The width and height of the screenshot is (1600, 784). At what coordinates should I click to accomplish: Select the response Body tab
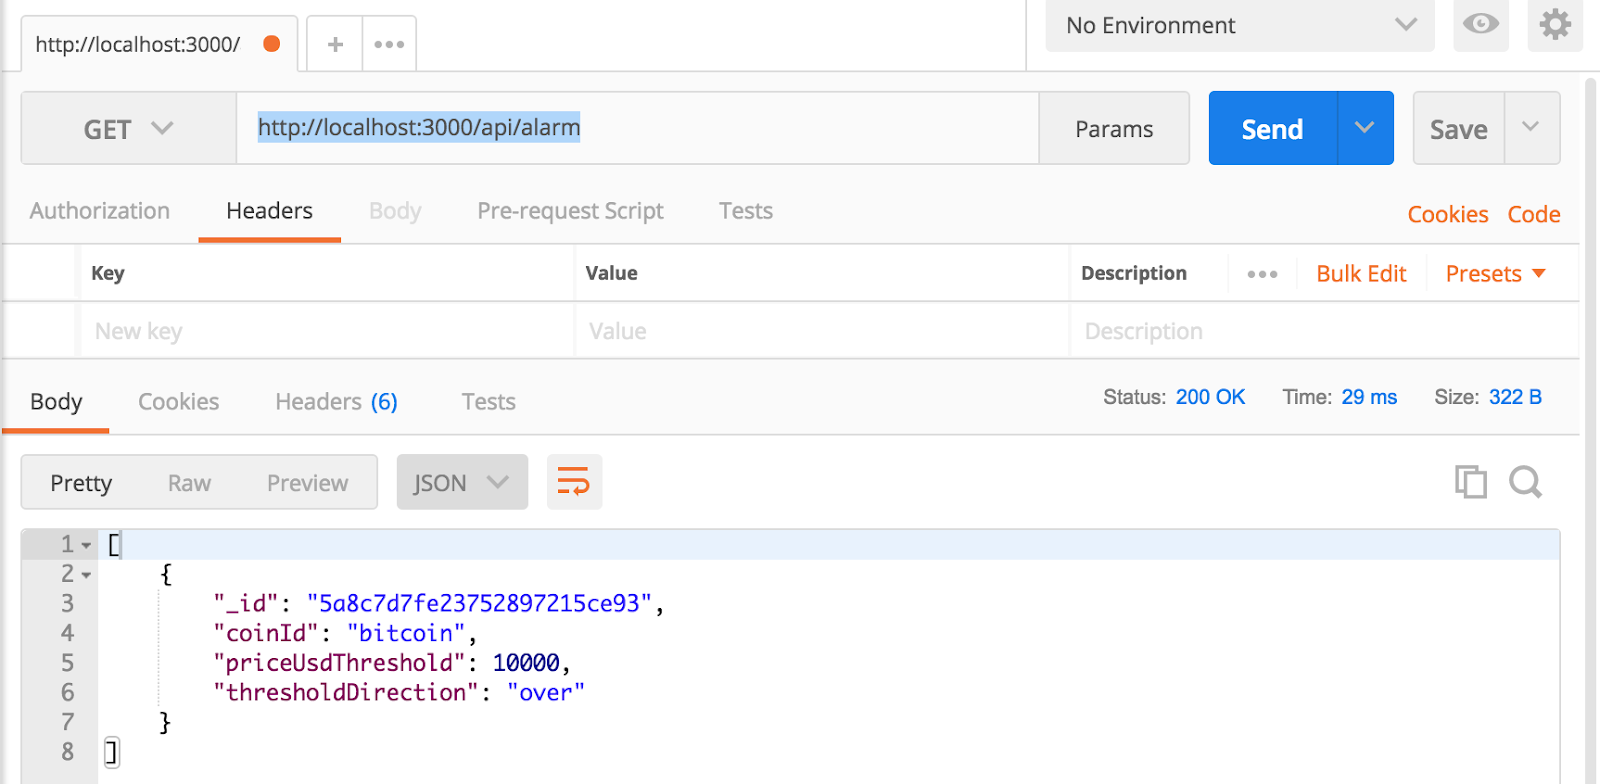56,402
